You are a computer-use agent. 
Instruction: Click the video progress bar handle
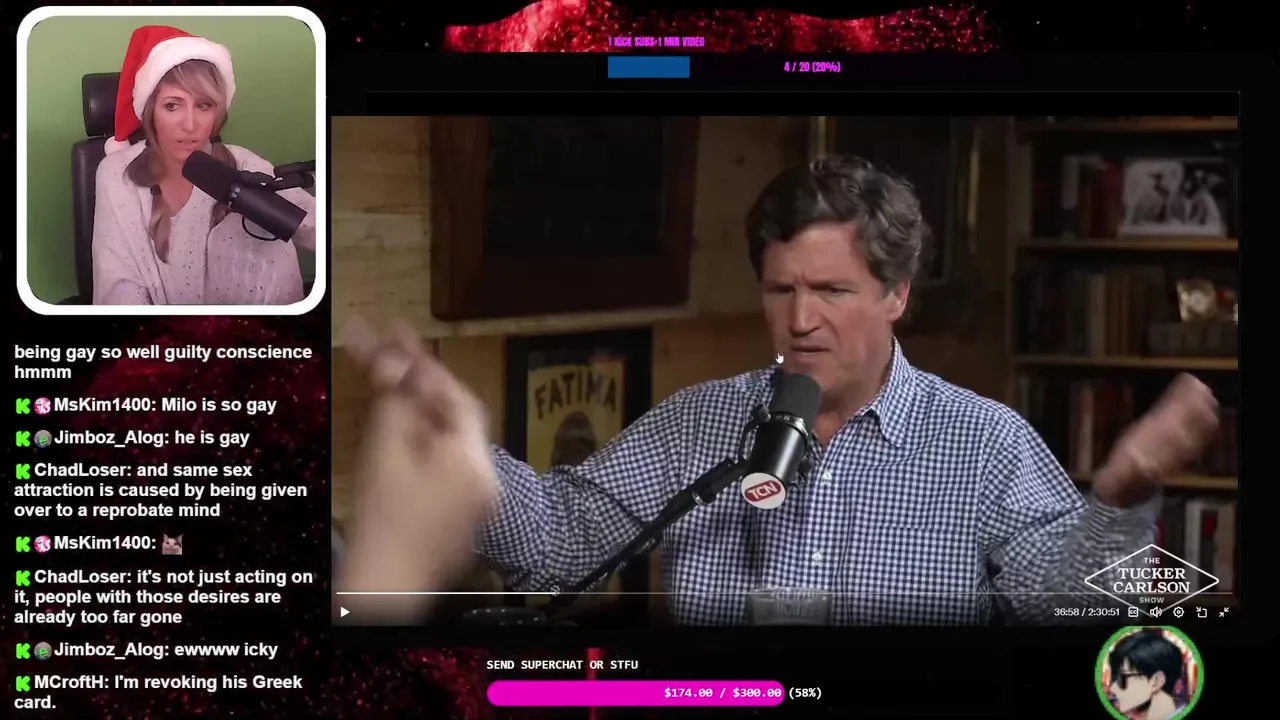(x=555, y=592)
